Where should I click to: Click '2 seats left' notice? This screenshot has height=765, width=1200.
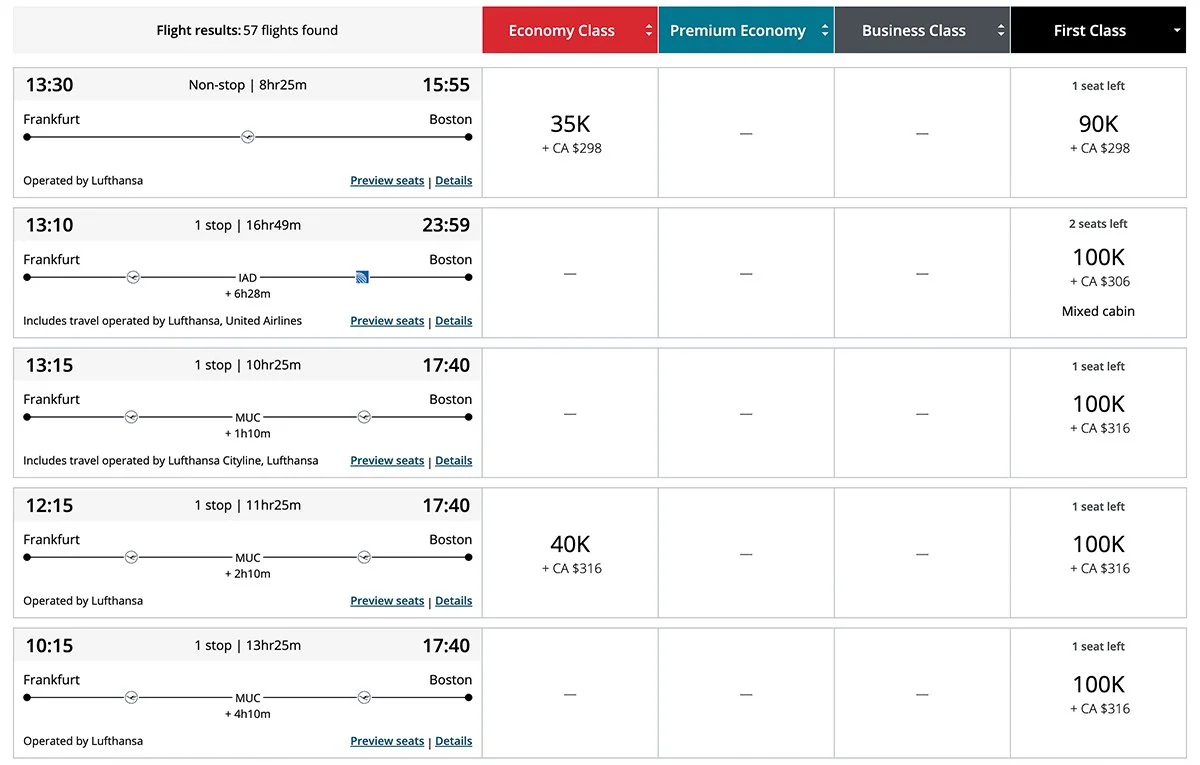pos(1098,224)
